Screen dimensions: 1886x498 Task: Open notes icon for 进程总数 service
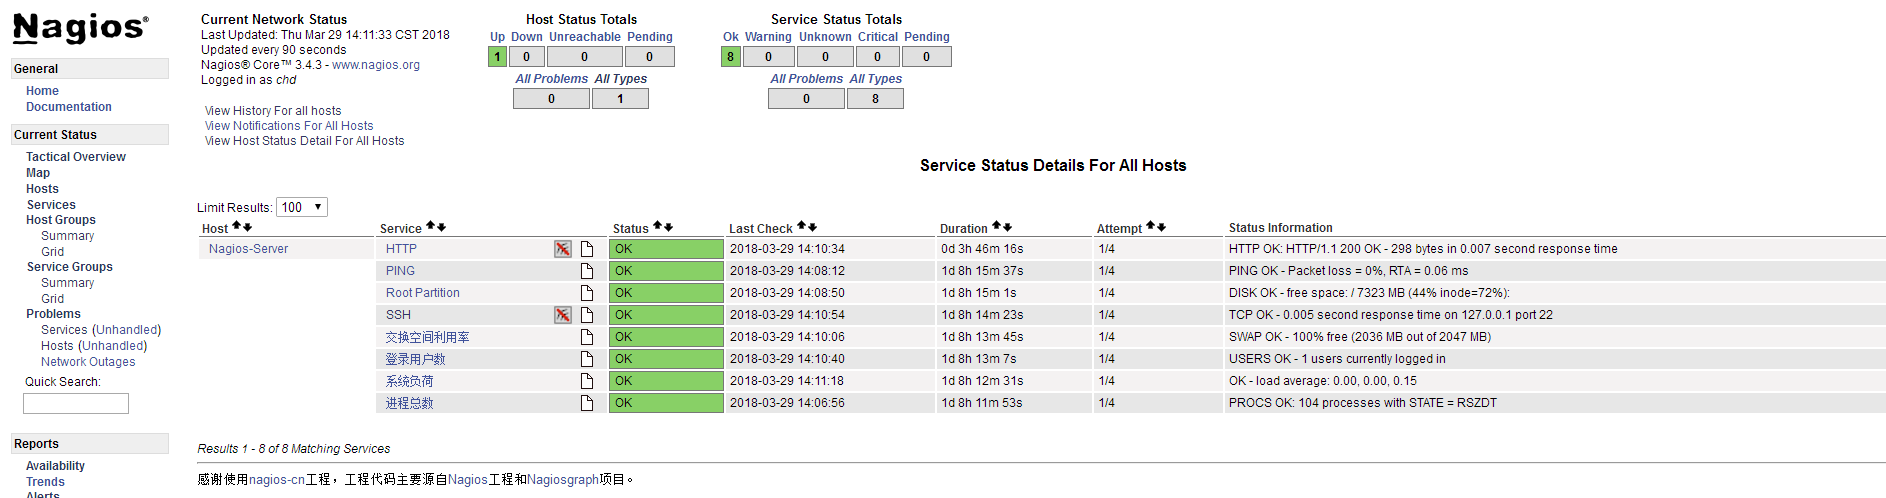click(587, 403)
